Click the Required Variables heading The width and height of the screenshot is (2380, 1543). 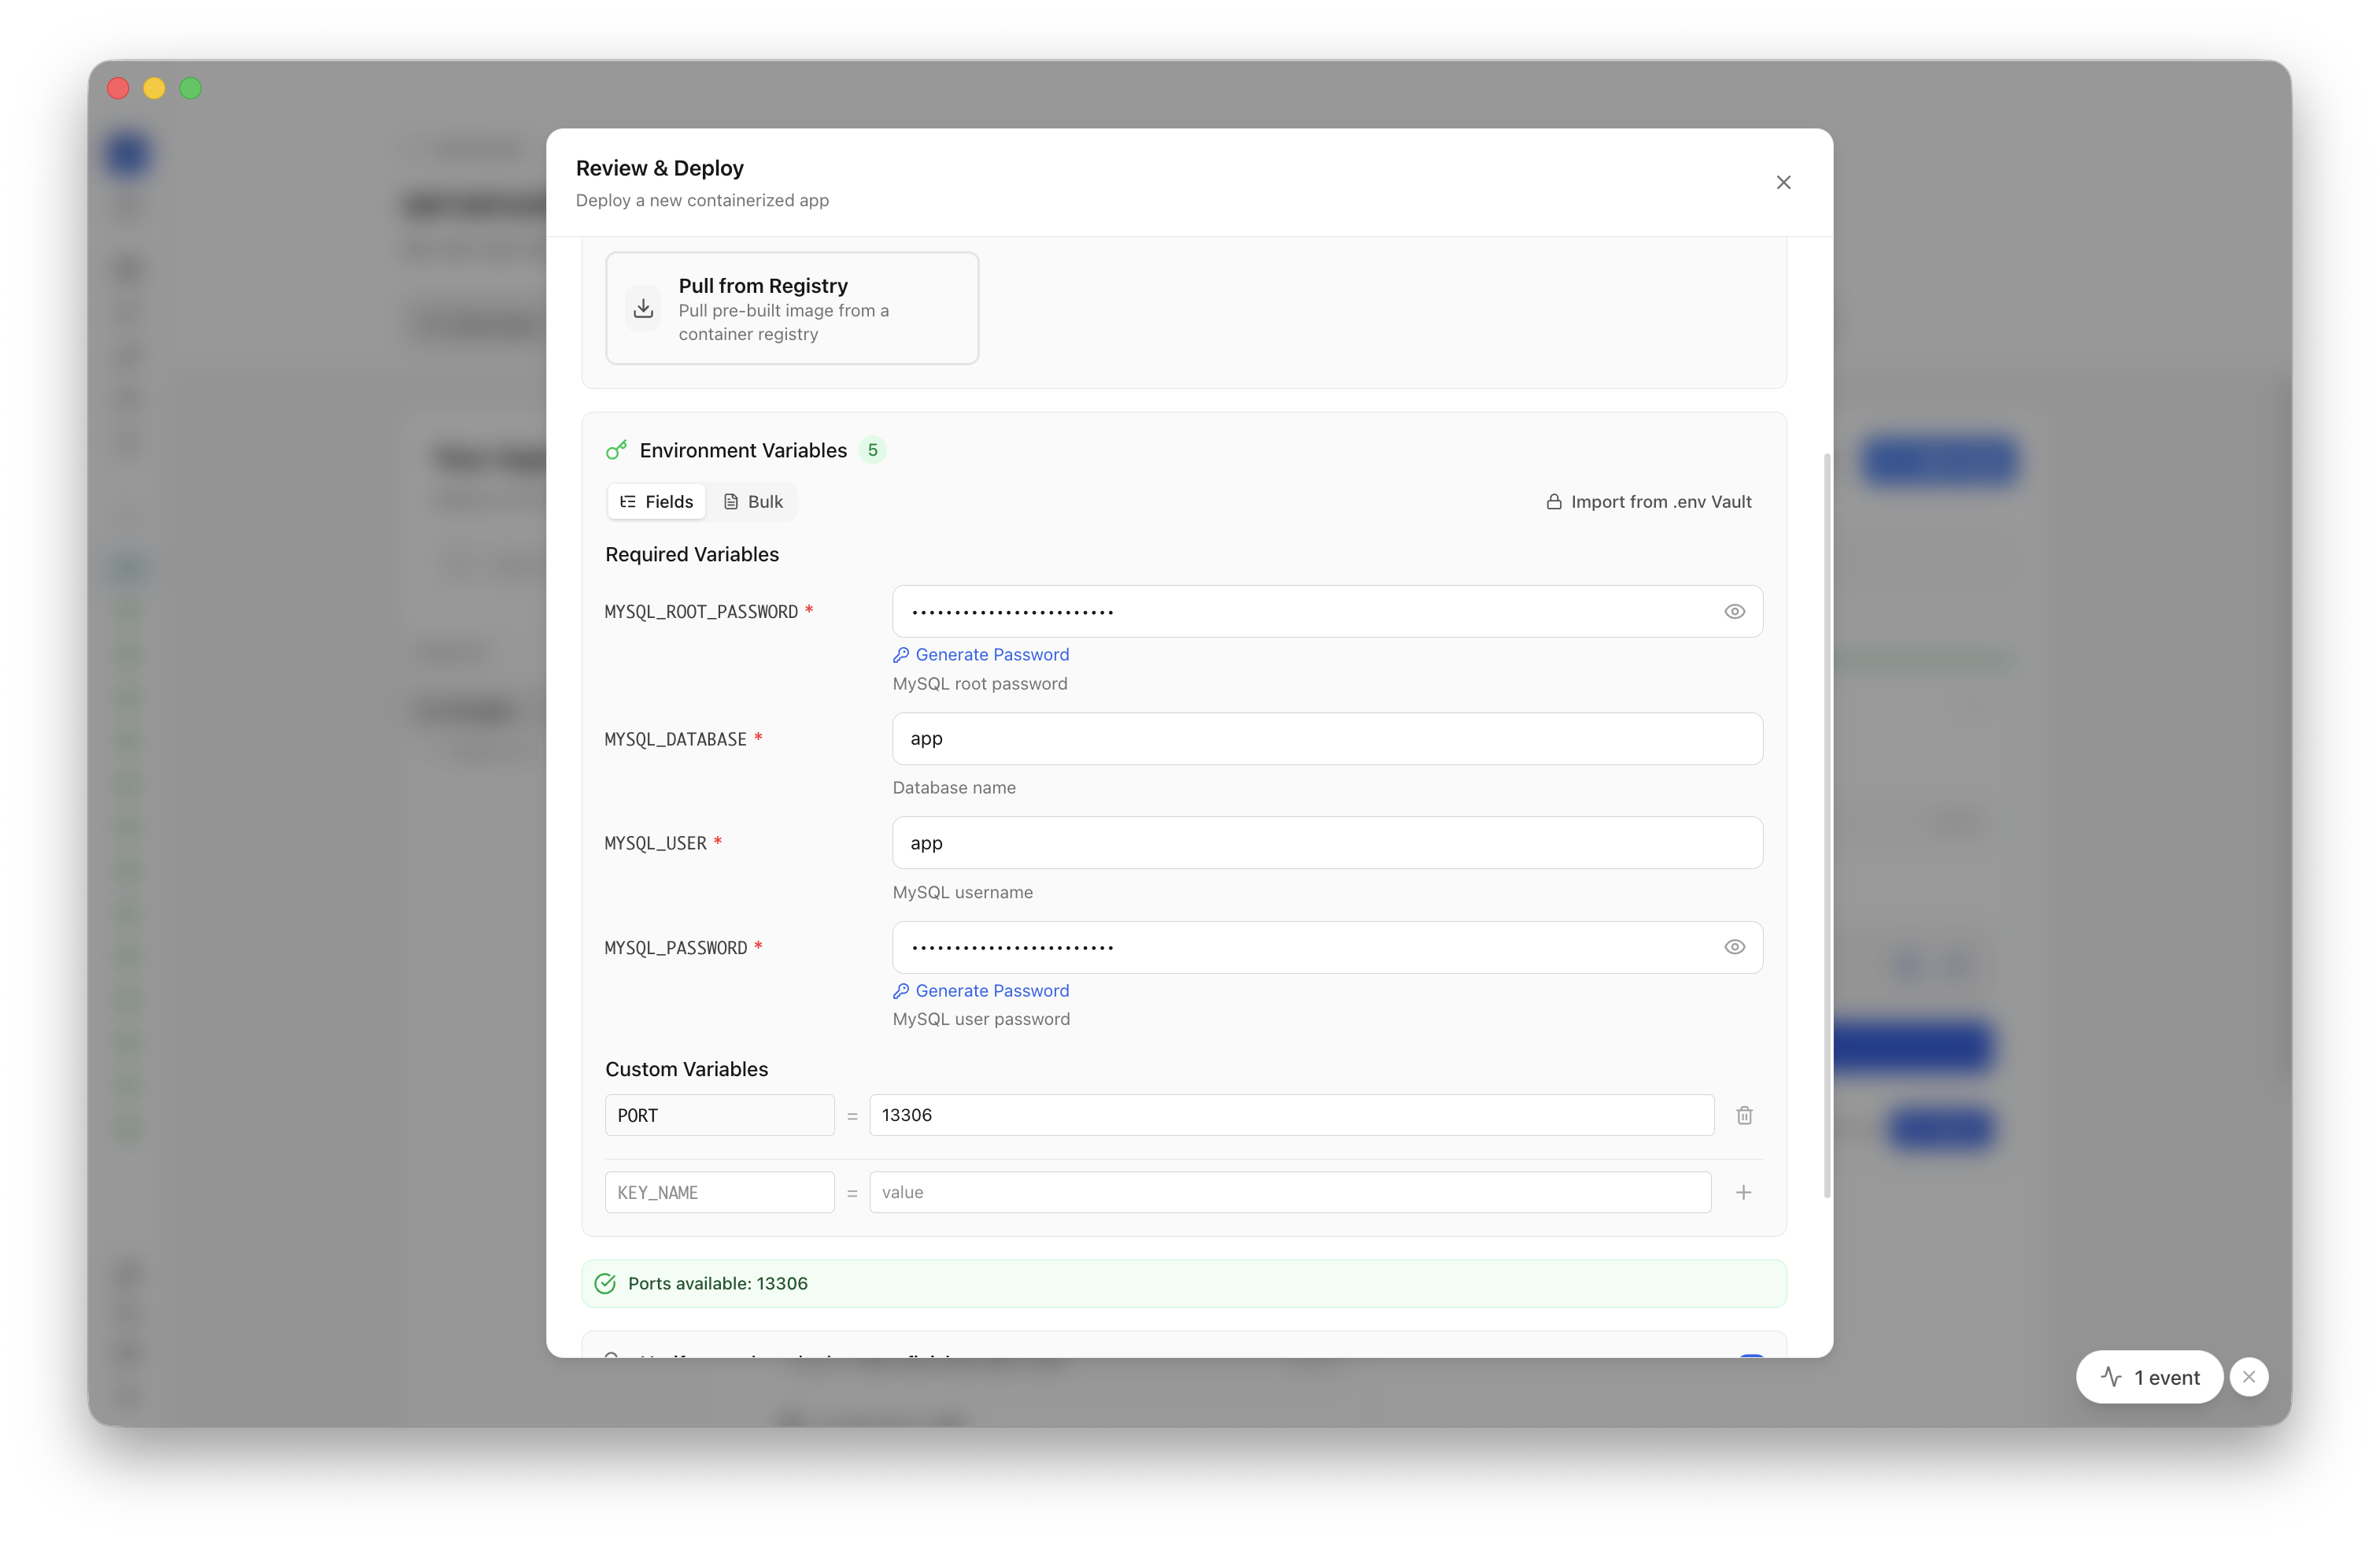pyautogui.click(x=692, y=554)
